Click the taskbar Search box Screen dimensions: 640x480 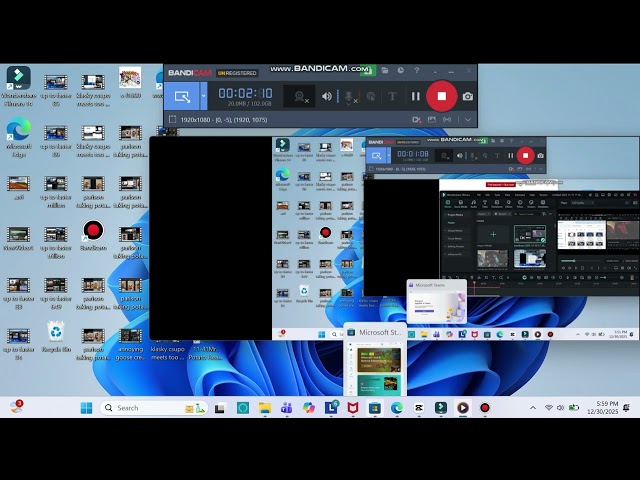pos(154,408)
